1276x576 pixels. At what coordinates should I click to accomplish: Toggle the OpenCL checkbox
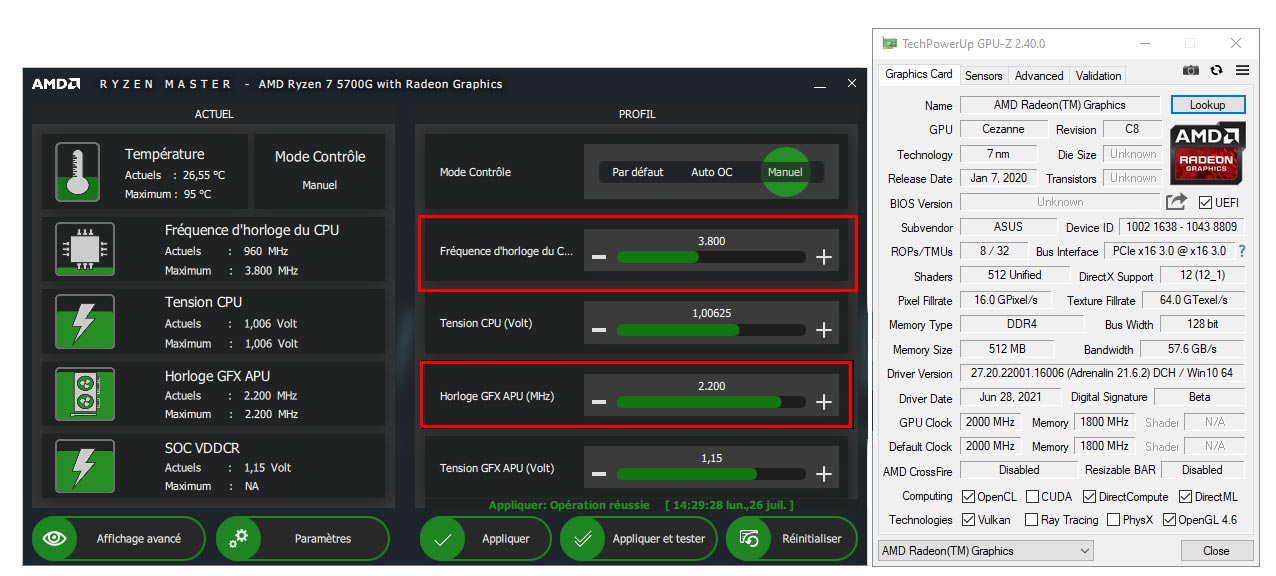(x=968, y=497)
